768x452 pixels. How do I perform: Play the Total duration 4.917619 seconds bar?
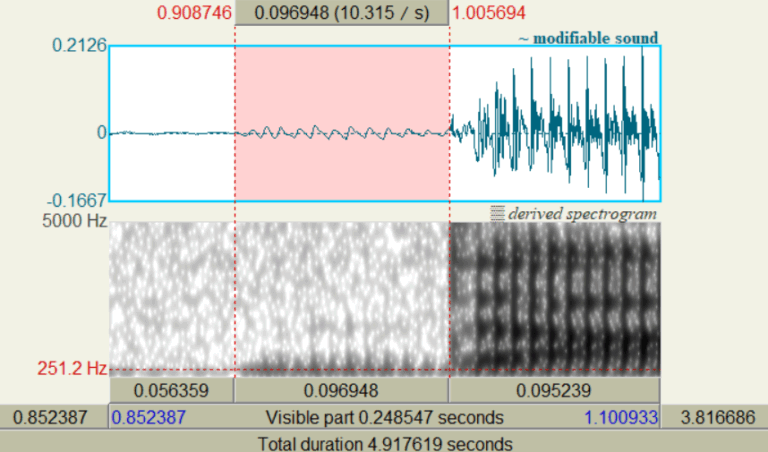tap(384, 442)
